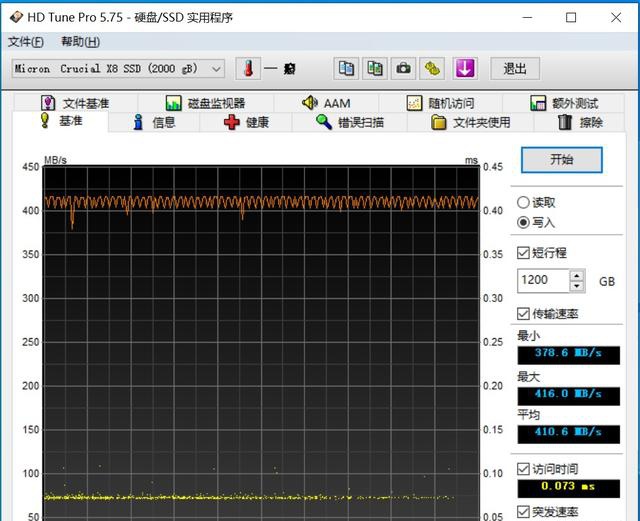Select the 基准 benchmark tab
Viewport: 640px width, 521px height.
[60, 121]
